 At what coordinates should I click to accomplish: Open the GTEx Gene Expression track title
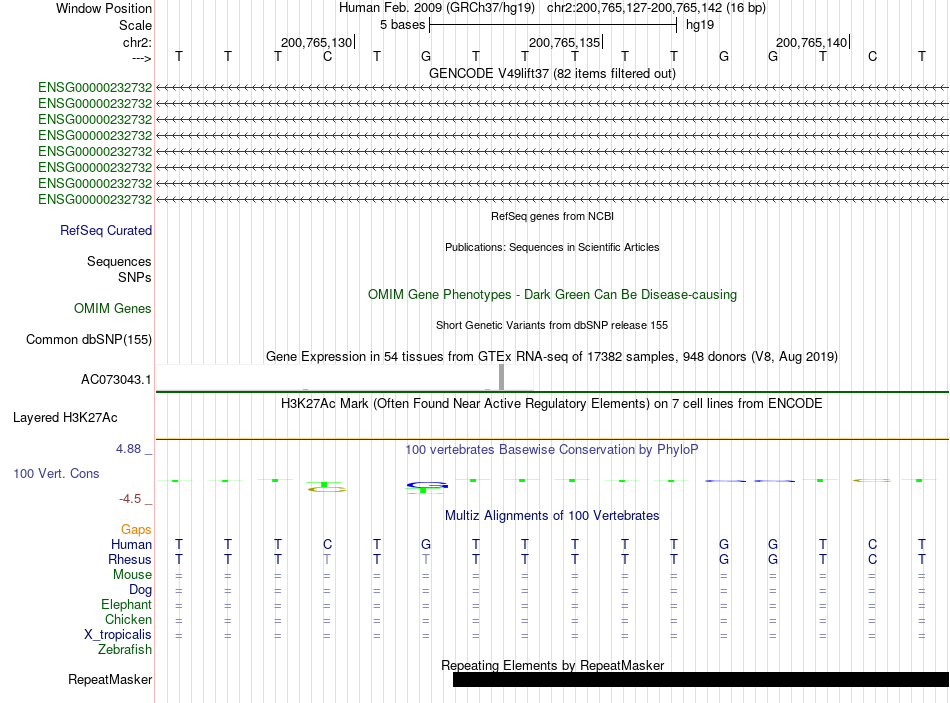point(552,356)
